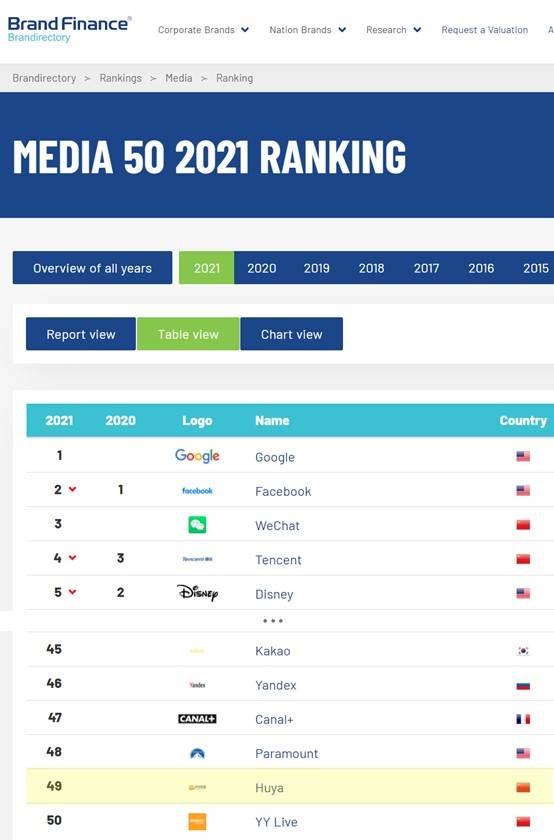This screenshot has height=840, width=554.
Task: Open Report view
Action: coord(81,334)
